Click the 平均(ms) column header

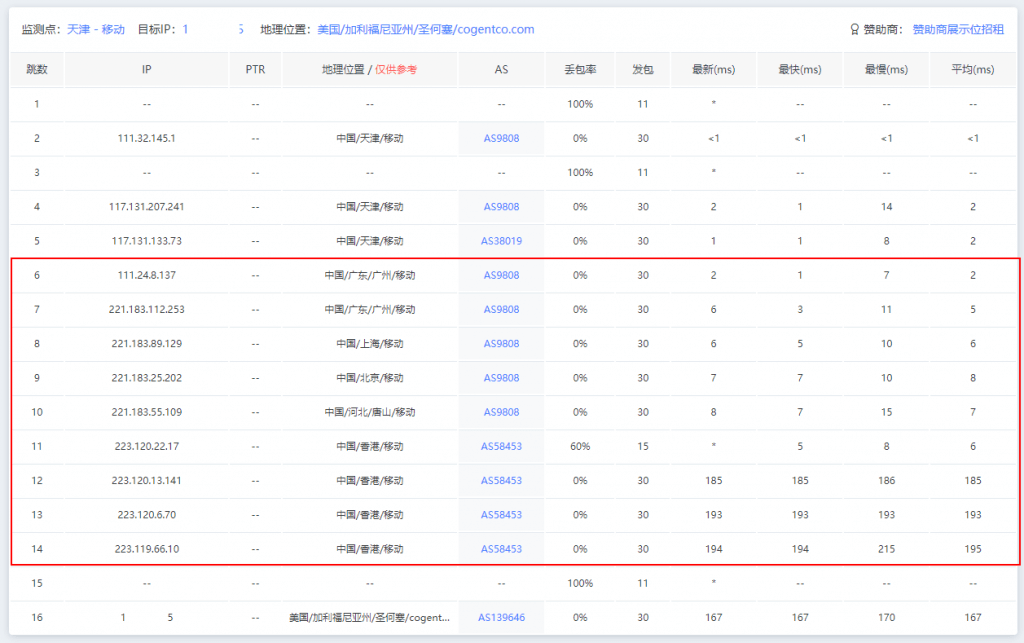point(972,70)
